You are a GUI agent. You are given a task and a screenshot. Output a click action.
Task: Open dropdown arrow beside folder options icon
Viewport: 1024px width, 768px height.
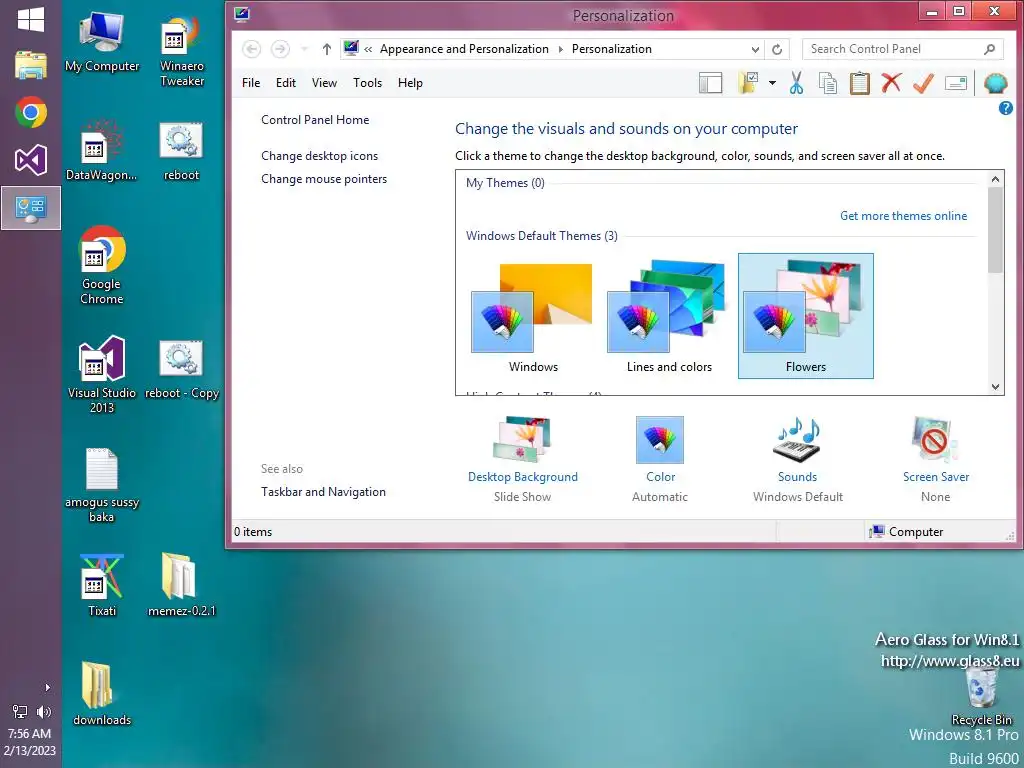(773, 83)
